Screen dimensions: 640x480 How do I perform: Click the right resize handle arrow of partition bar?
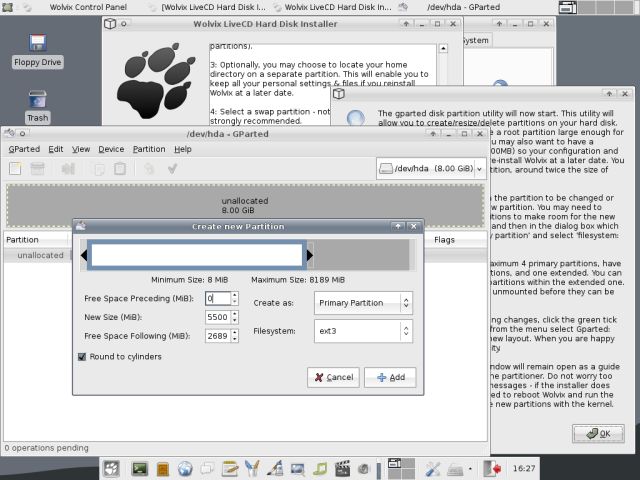pos(310,256)
